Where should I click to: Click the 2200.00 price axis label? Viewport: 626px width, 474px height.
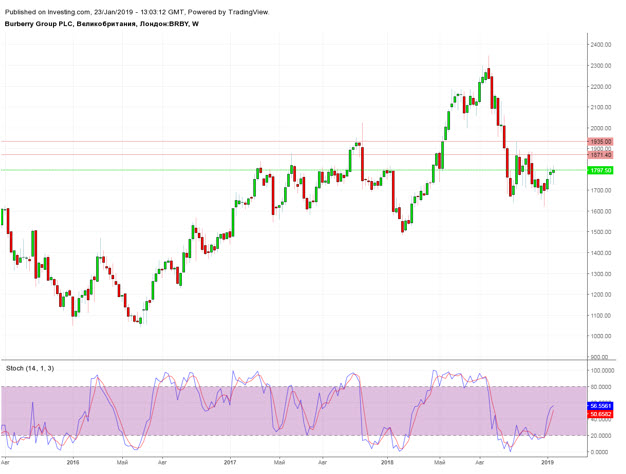[600, 87]
